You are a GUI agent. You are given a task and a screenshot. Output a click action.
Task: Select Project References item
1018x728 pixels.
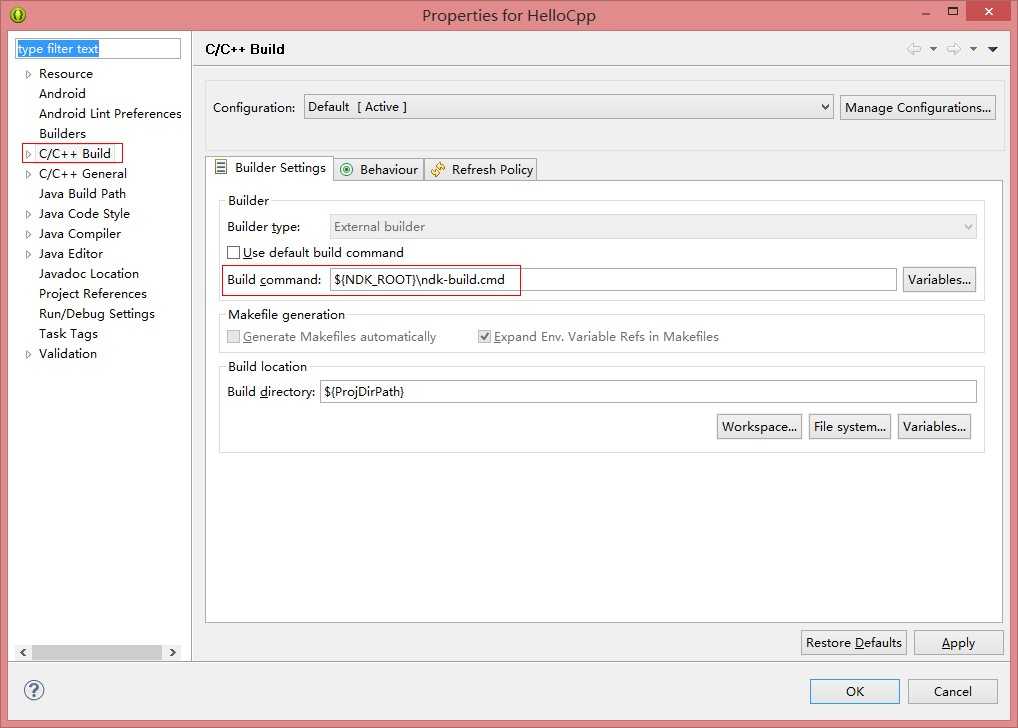[x=93, y=294]
